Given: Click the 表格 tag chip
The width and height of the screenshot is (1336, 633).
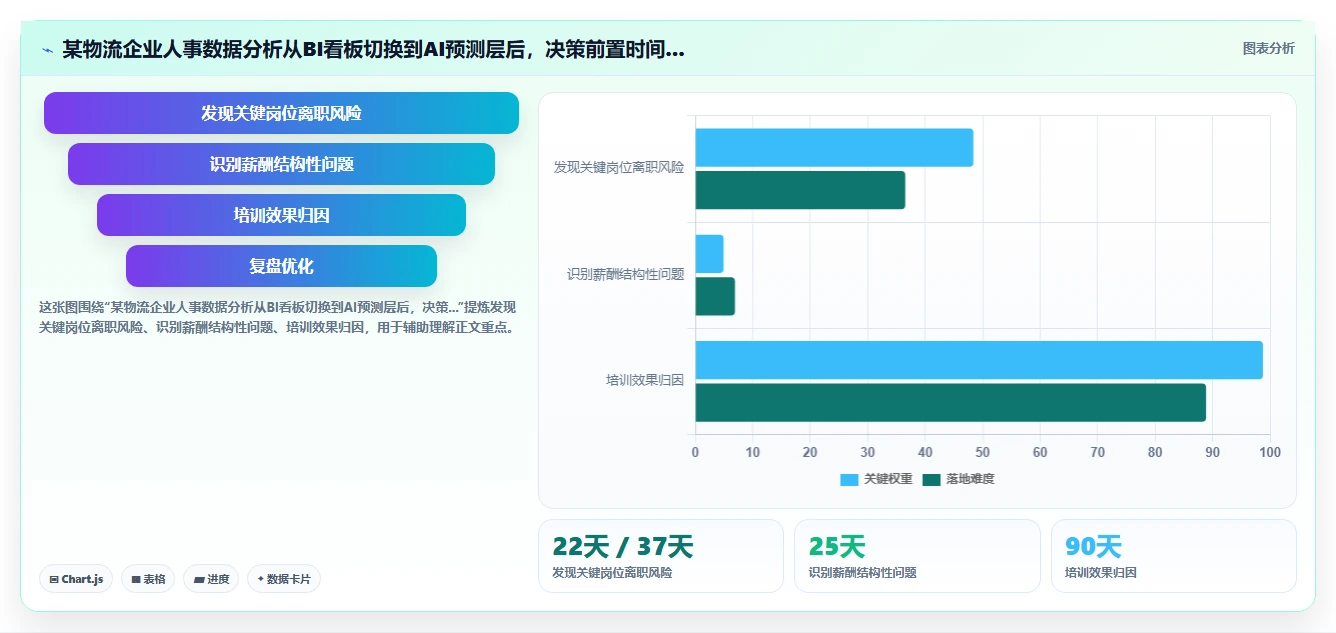Looking at the screenshot, I should (148, 579).
